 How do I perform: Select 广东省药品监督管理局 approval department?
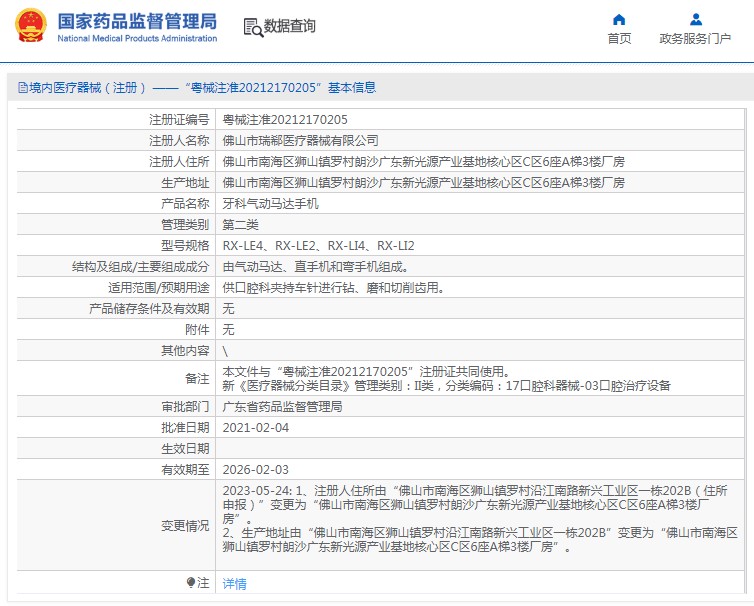[x=282, y=407]
